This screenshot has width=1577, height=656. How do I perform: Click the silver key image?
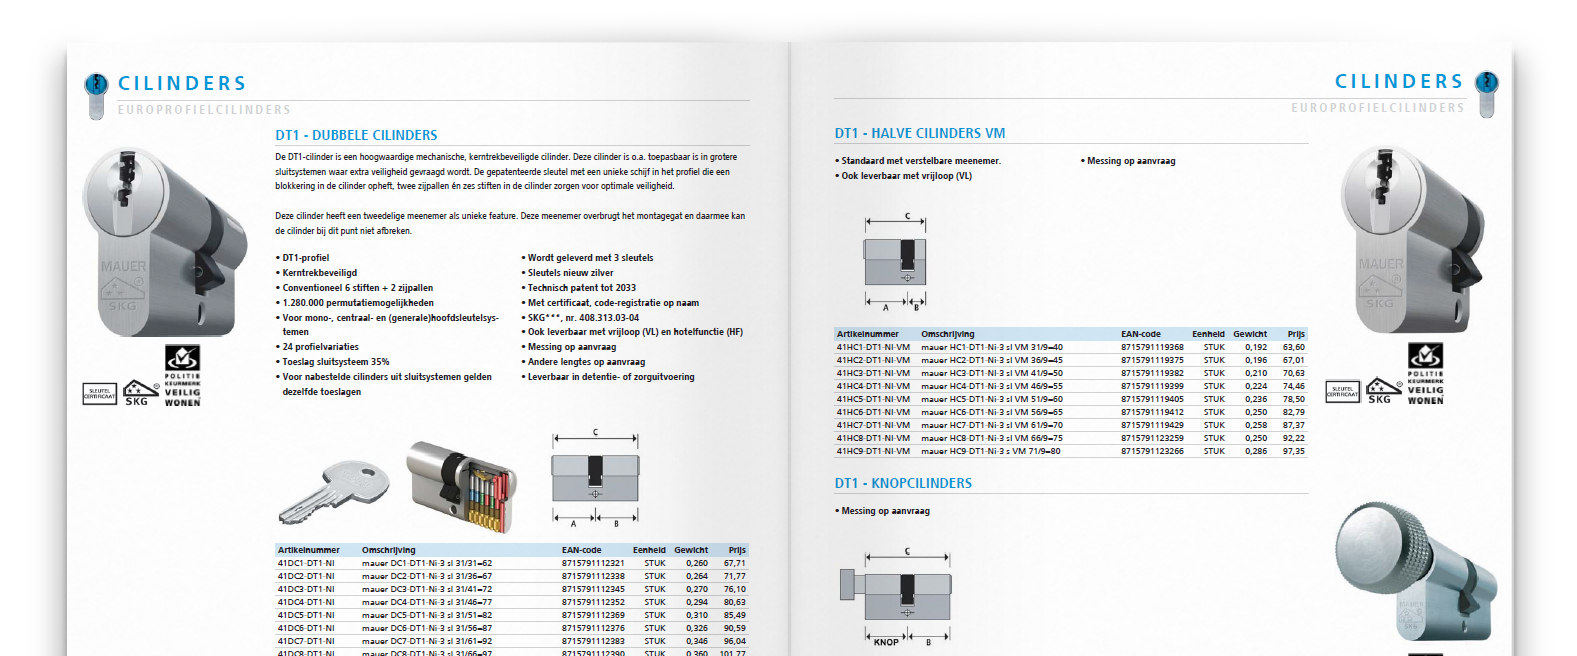(x=333, y=491)
